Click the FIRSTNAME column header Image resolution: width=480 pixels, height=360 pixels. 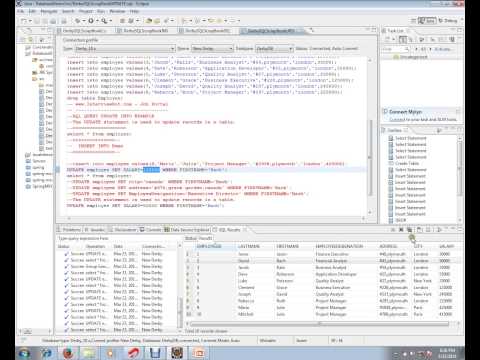point(288,246)
